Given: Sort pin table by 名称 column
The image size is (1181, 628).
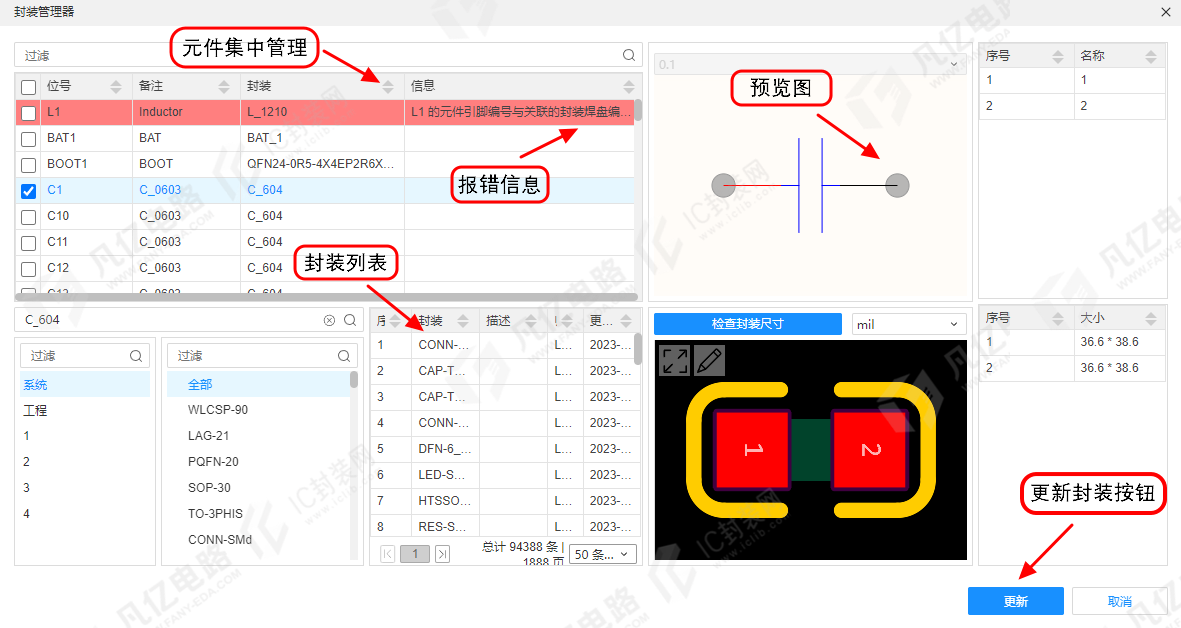Looking at the screenshot, I should pos(1151,56).
